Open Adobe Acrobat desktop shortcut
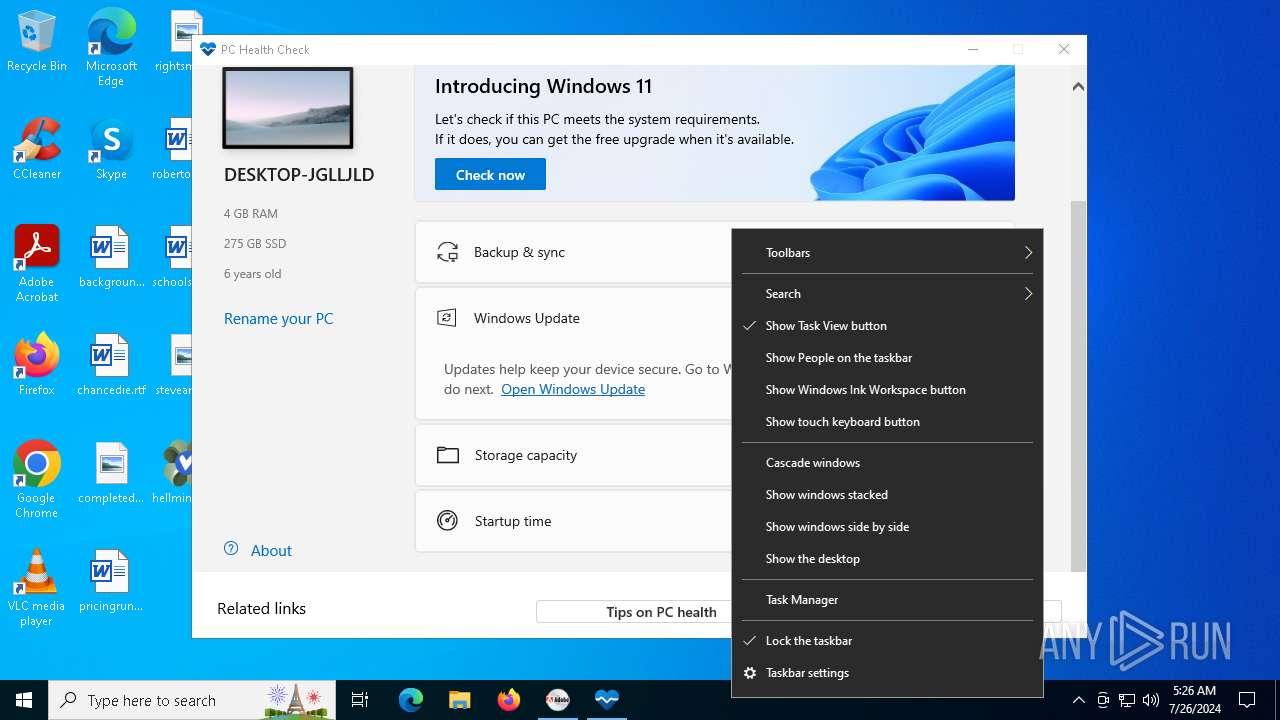Screen dimensions: 1280x720 (37, 264)
